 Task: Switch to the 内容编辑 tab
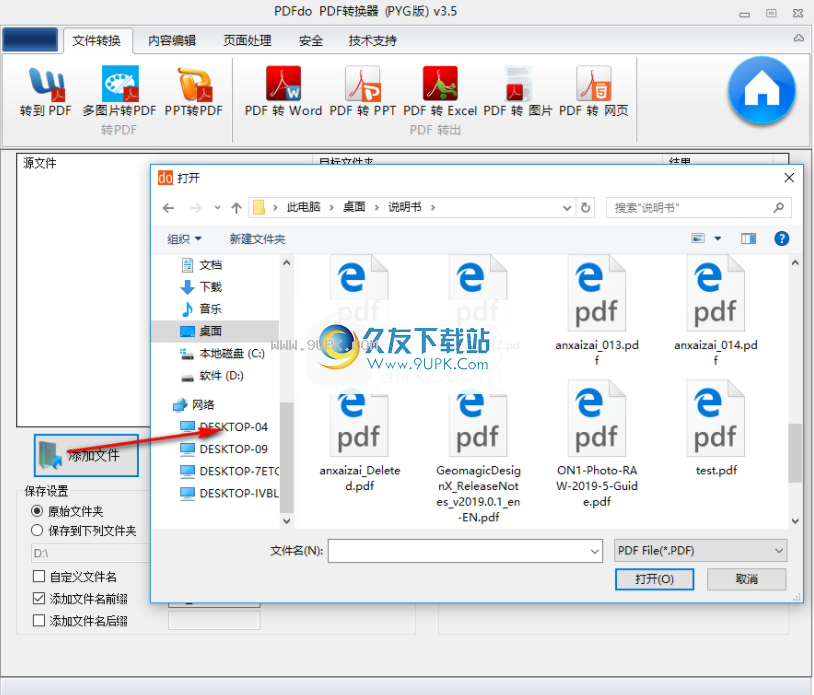tap(172, 40)
